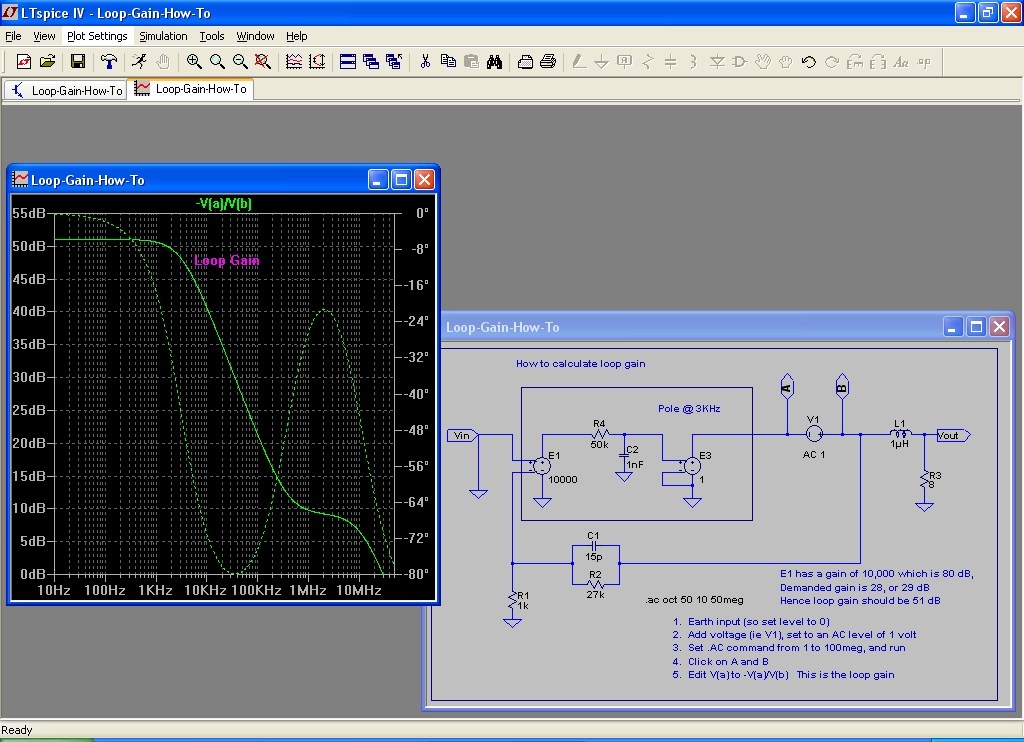Click the left dB vertical axis
This screenshot has width=1024, height=742.
coord(30,393)
